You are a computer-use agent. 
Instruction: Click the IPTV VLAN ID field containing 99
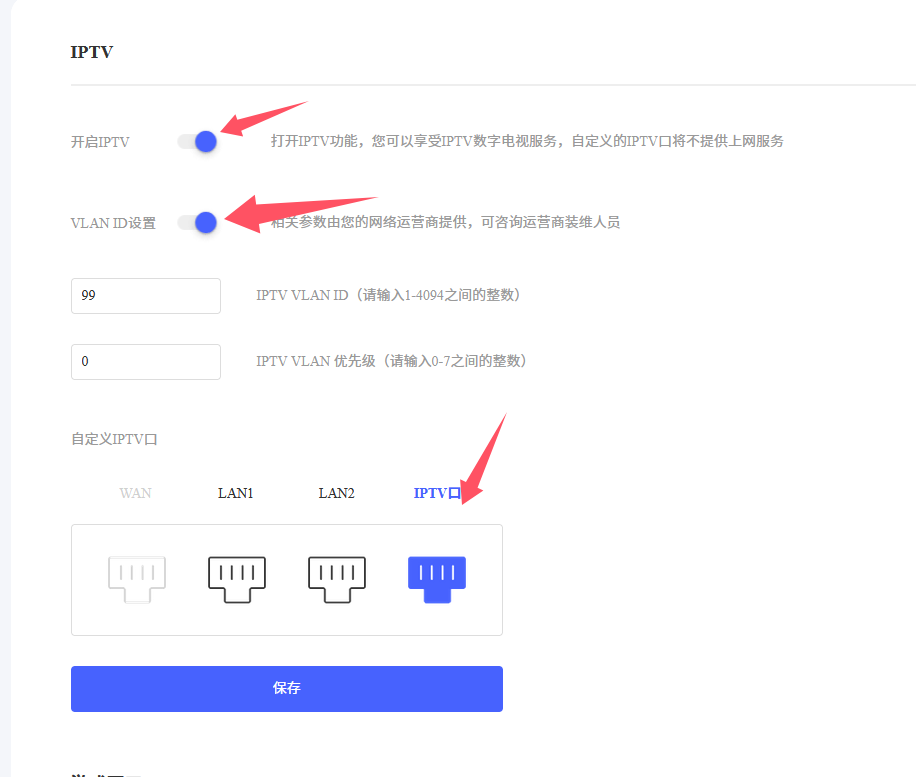146,296
